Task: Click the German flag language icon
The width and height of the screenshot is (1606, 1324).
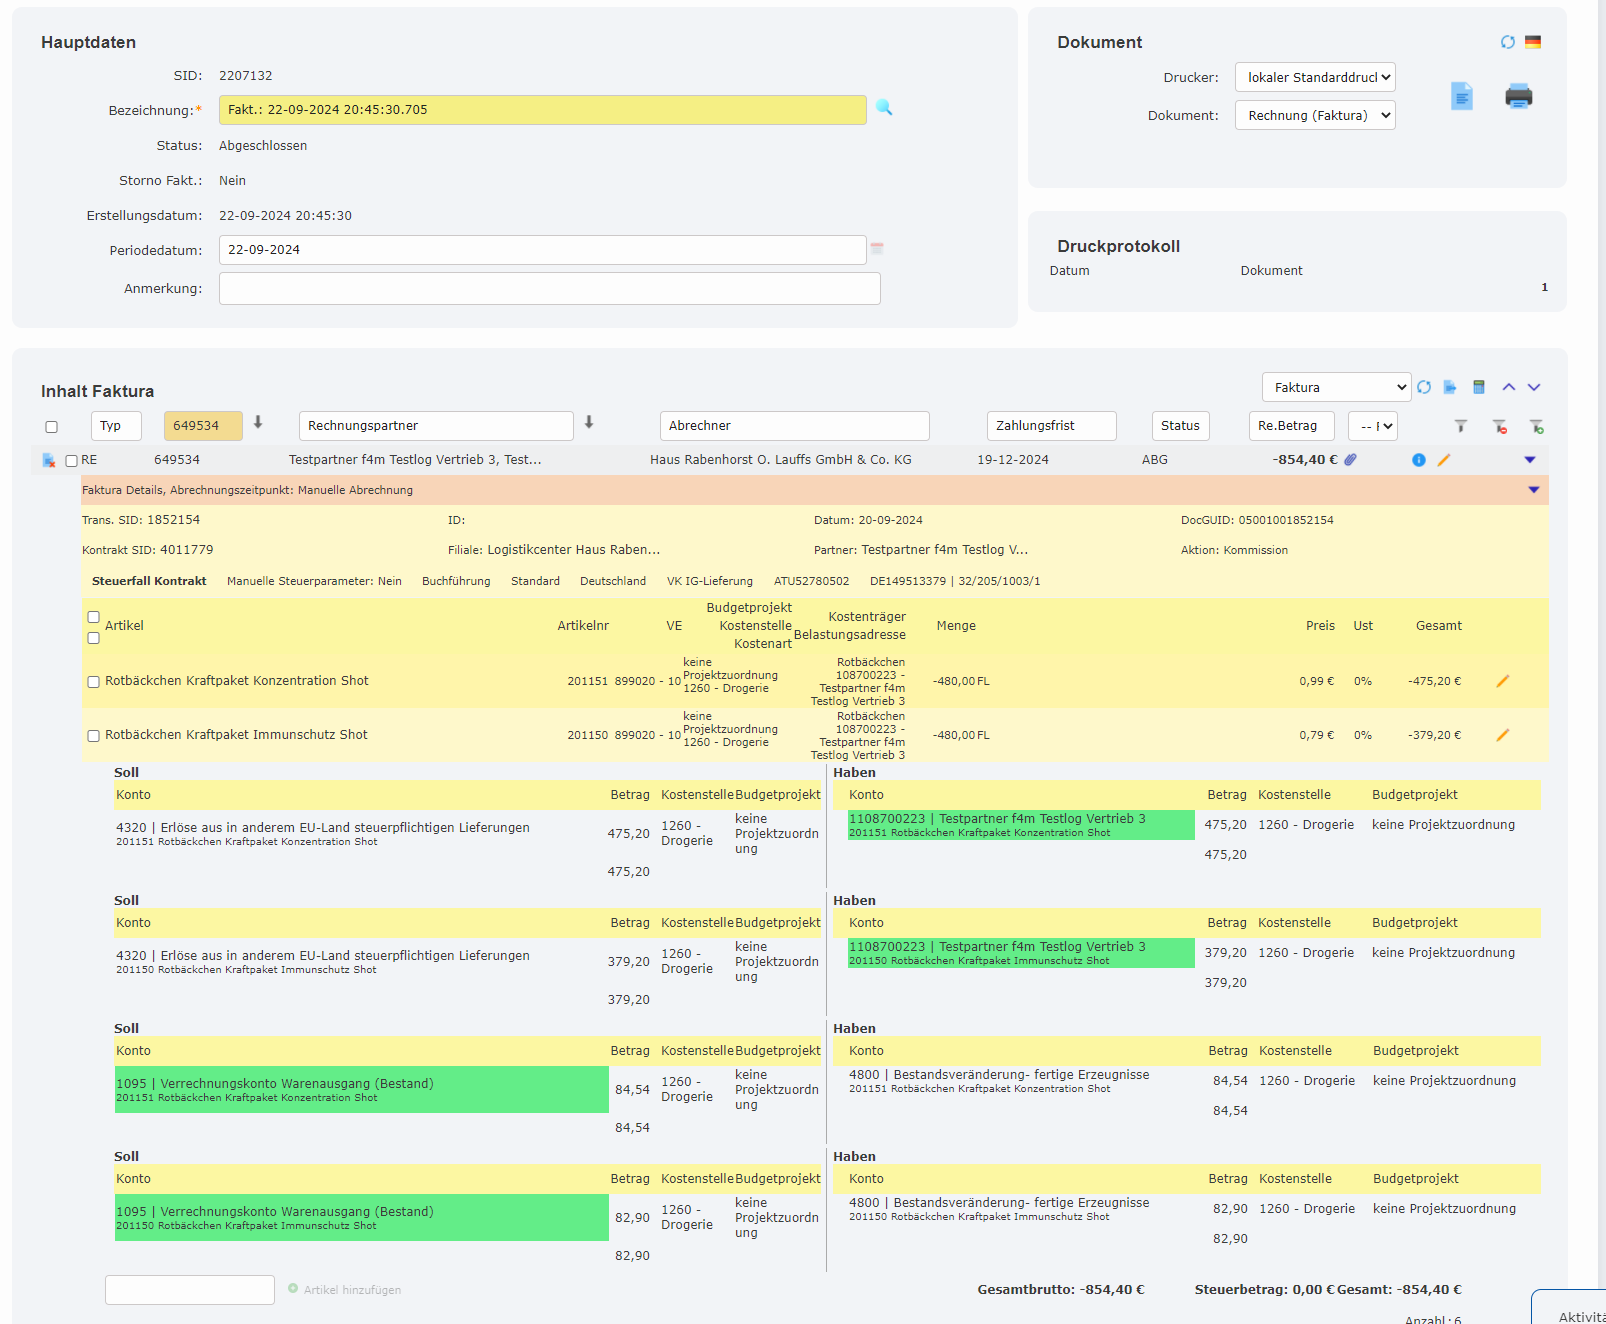Action: pos(1533,42)
